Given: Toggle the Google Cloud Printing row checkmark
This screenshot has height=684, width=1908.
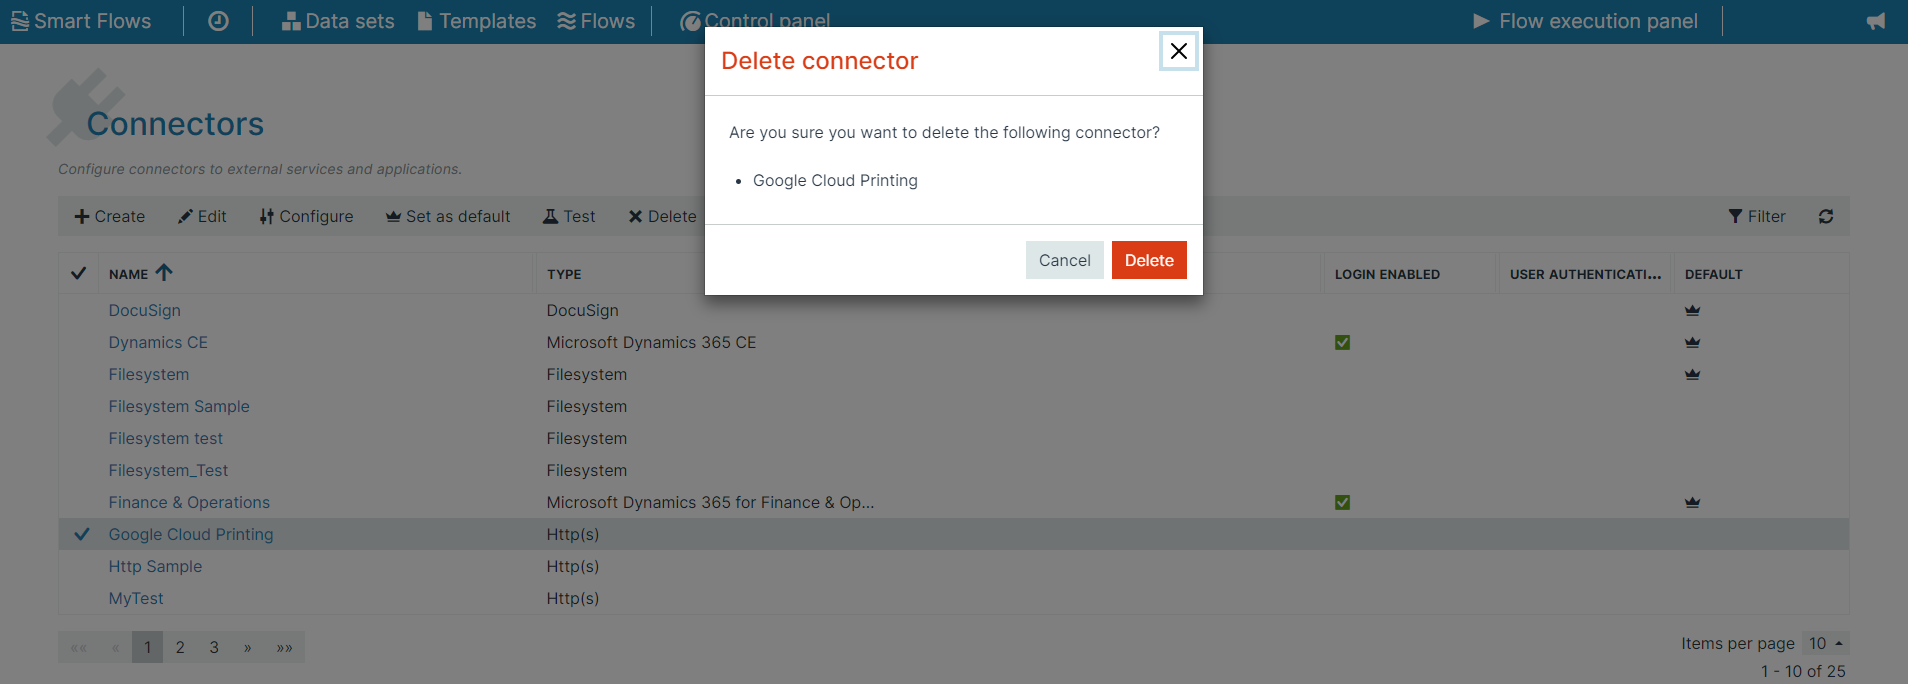Looking at the screenshot, I should pyautogui.click(x=82, y=534).
